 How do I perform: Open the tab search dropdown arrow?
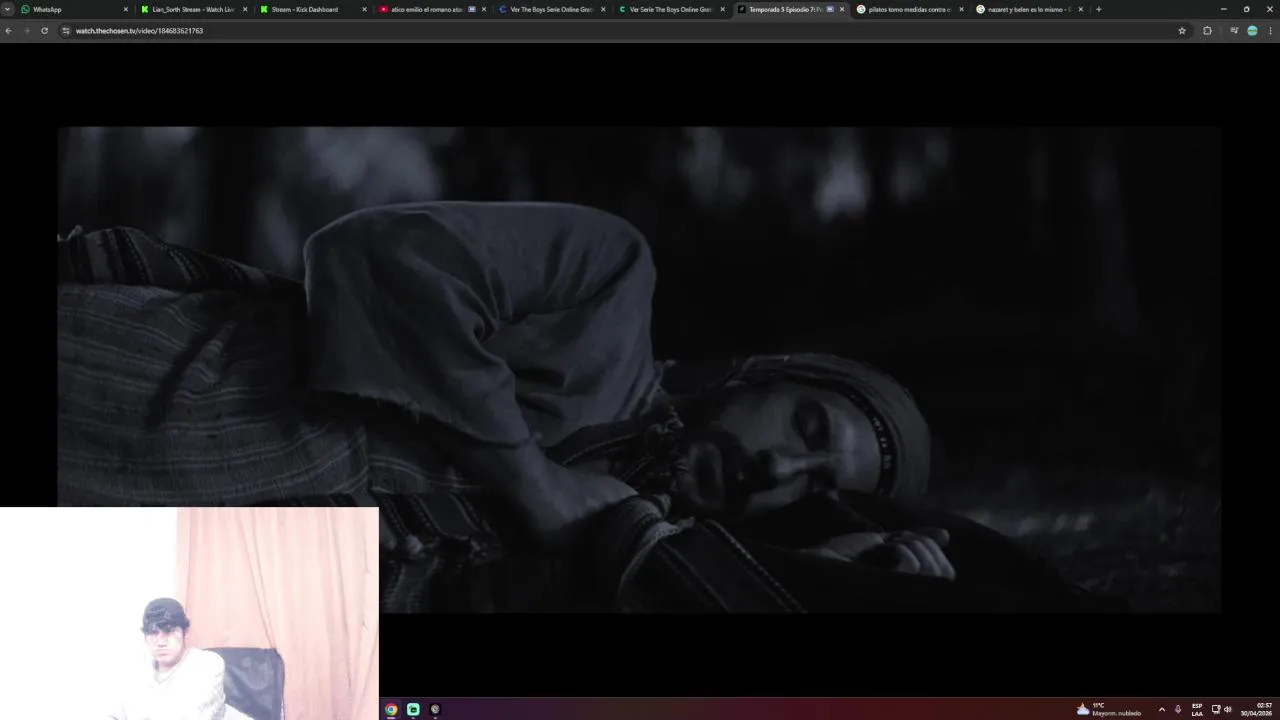[7, 9]
